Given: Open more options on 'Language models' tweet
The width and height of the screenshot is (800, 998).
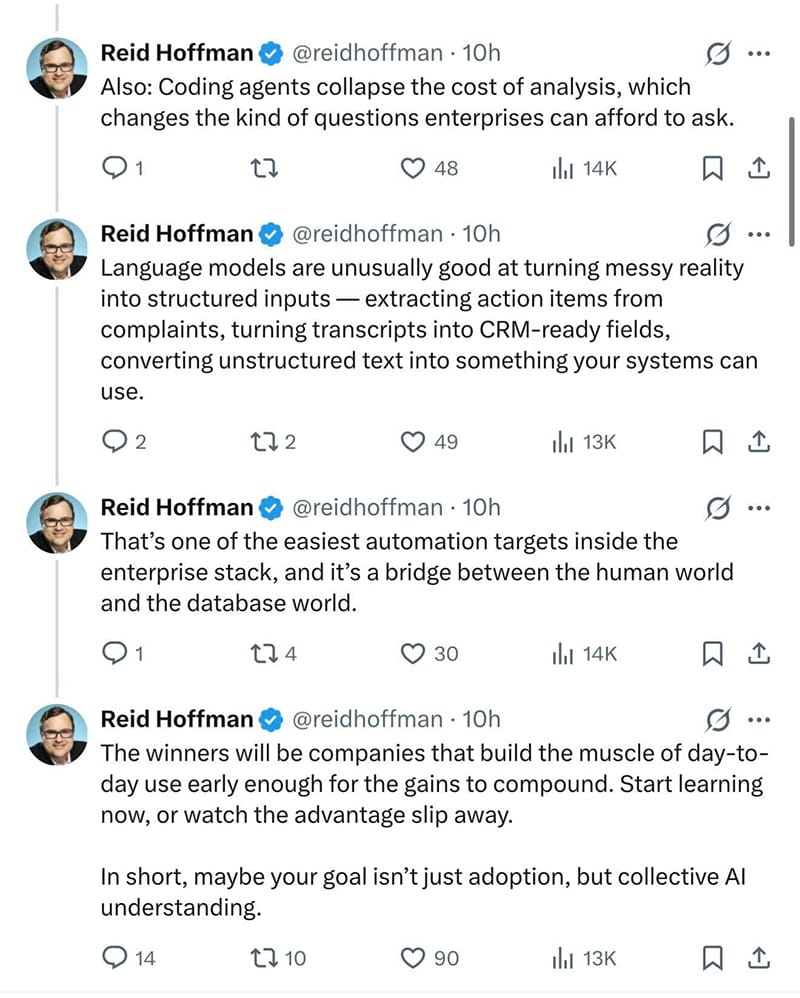Looking at the screenshot, I should (760, 234).
